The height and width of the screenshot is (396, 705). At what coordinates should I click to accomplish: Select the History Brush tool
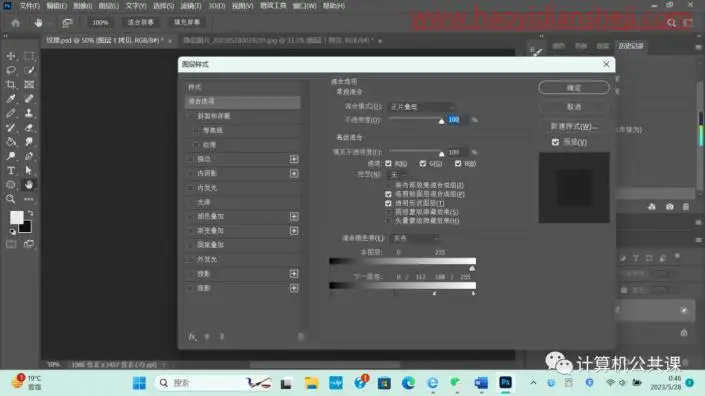pyautogui.click(x=11, y=128)
